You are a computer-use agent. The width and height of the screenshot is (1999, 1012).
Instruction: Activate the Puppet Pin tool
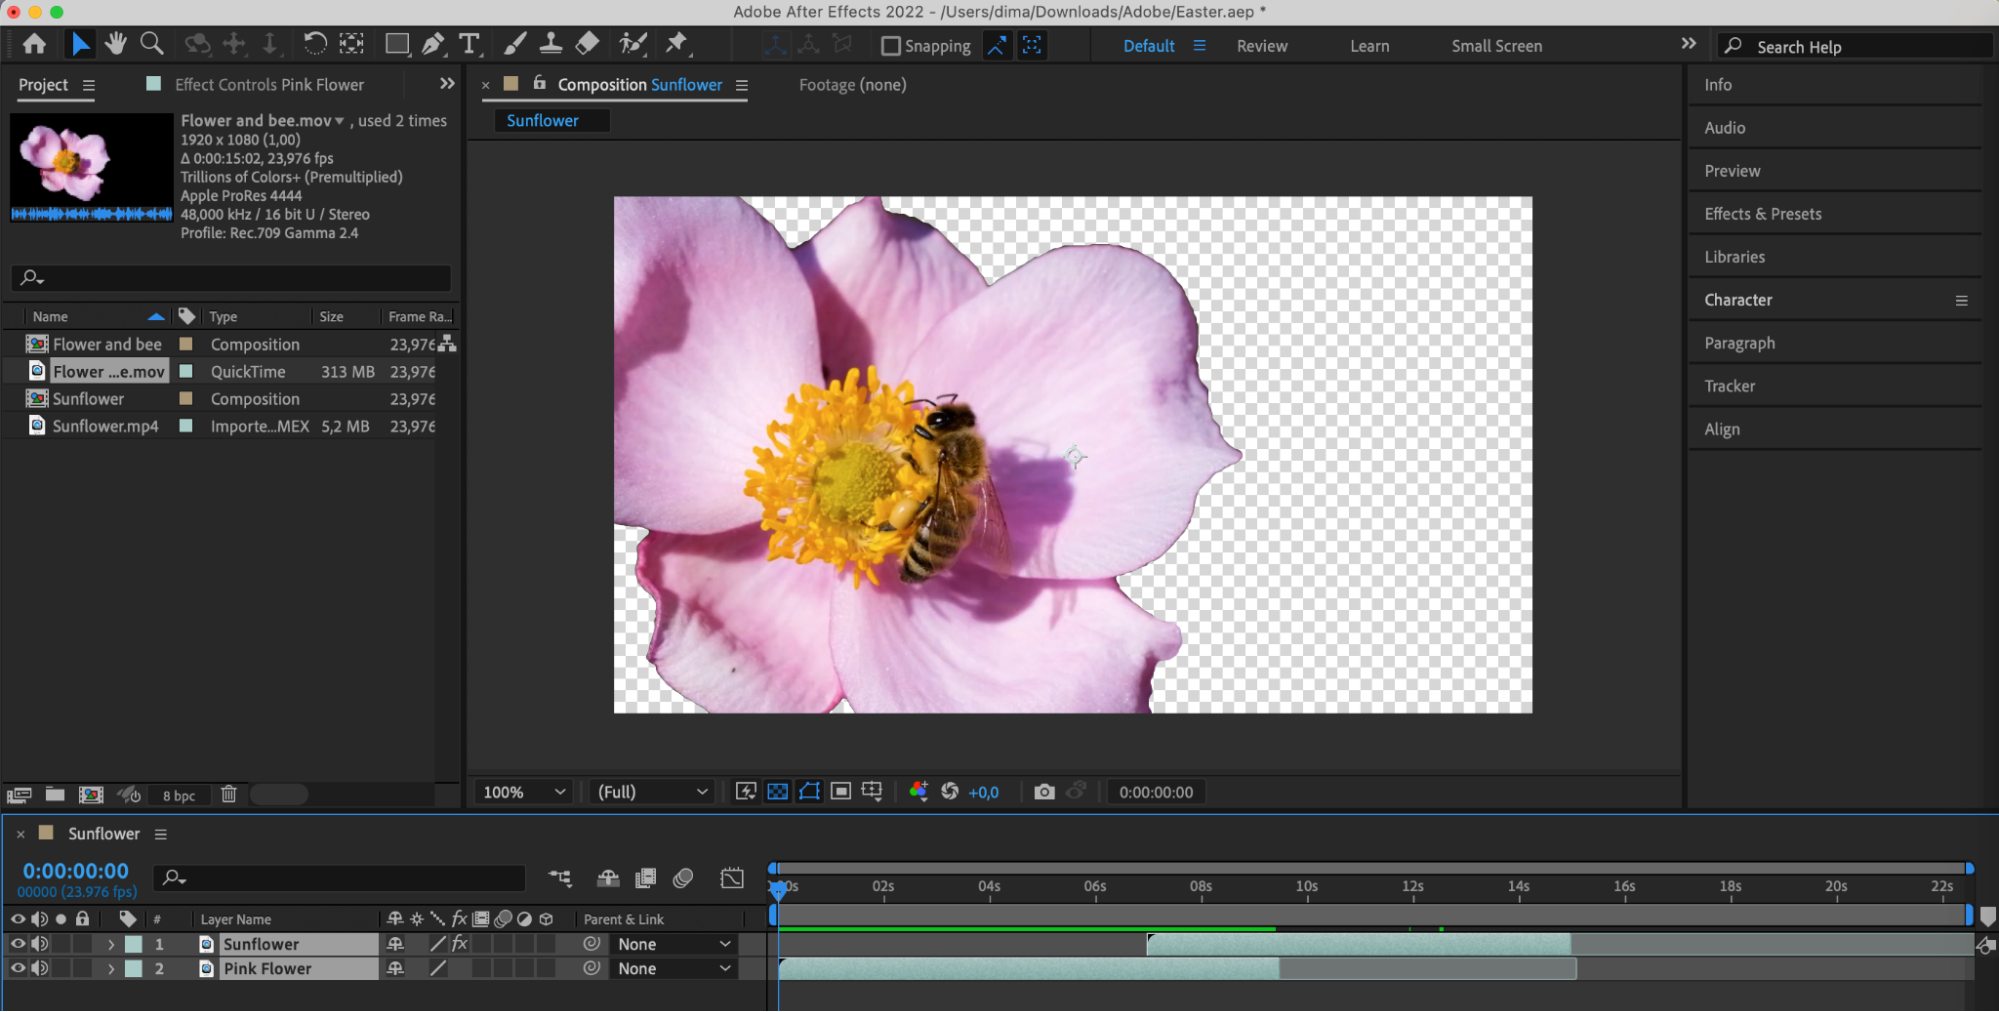click(677, 44)
